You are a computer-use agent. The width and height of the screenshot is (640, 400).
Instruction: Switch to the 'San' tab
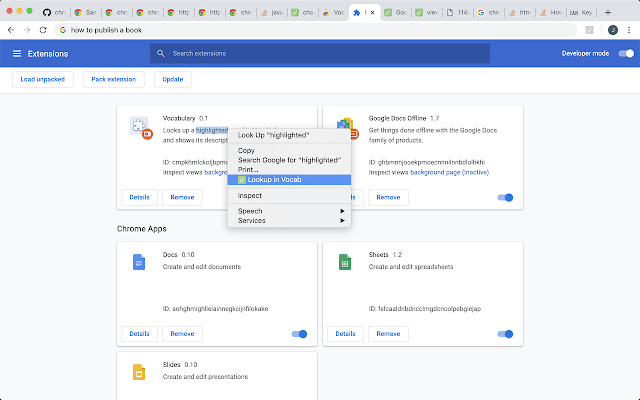pos(85,13)
